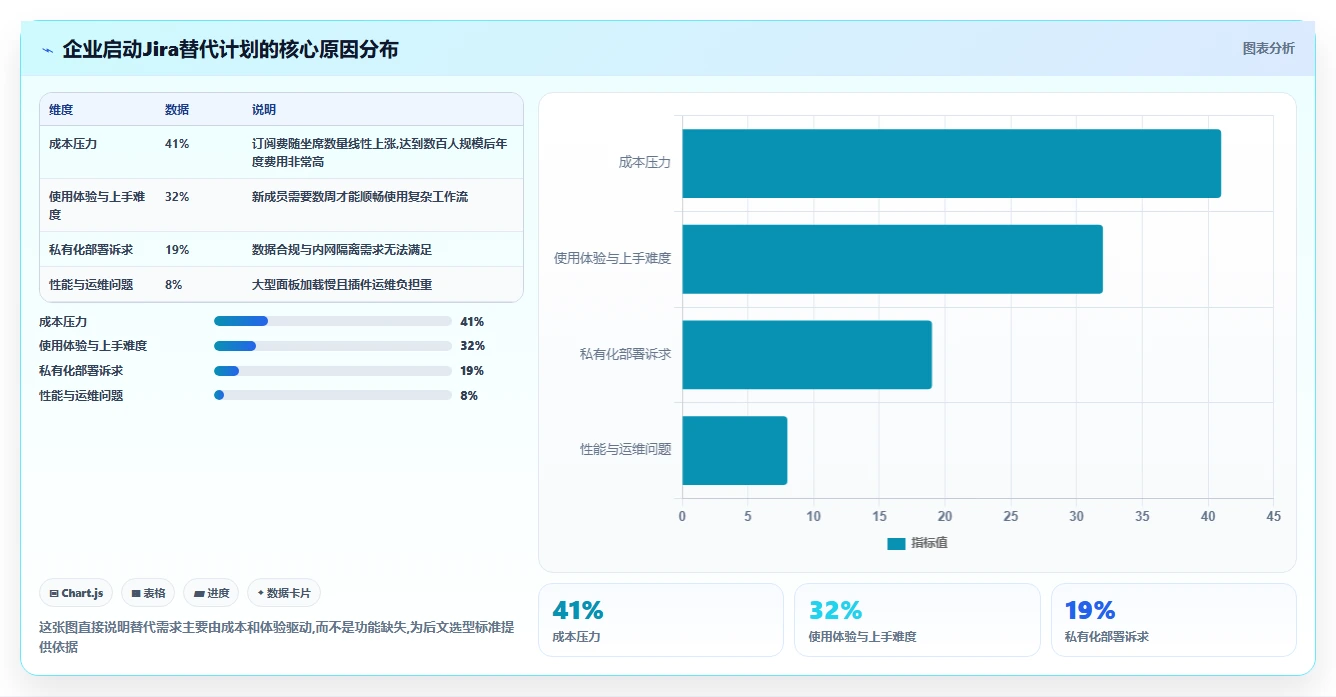Click the 新成员需要数周才能顺畅使用复杂工作流 description
Viewport: 1336px width, 697px height.
(360, 197)
